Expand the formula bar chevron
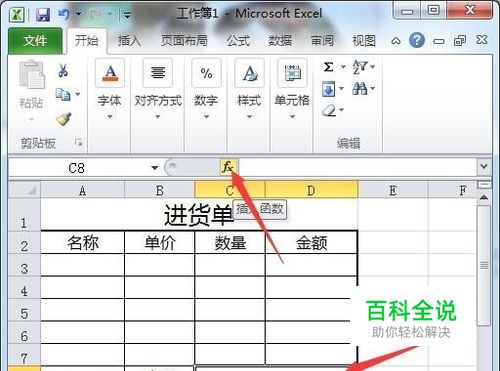The image size is (500, 371). click(484, 166)
